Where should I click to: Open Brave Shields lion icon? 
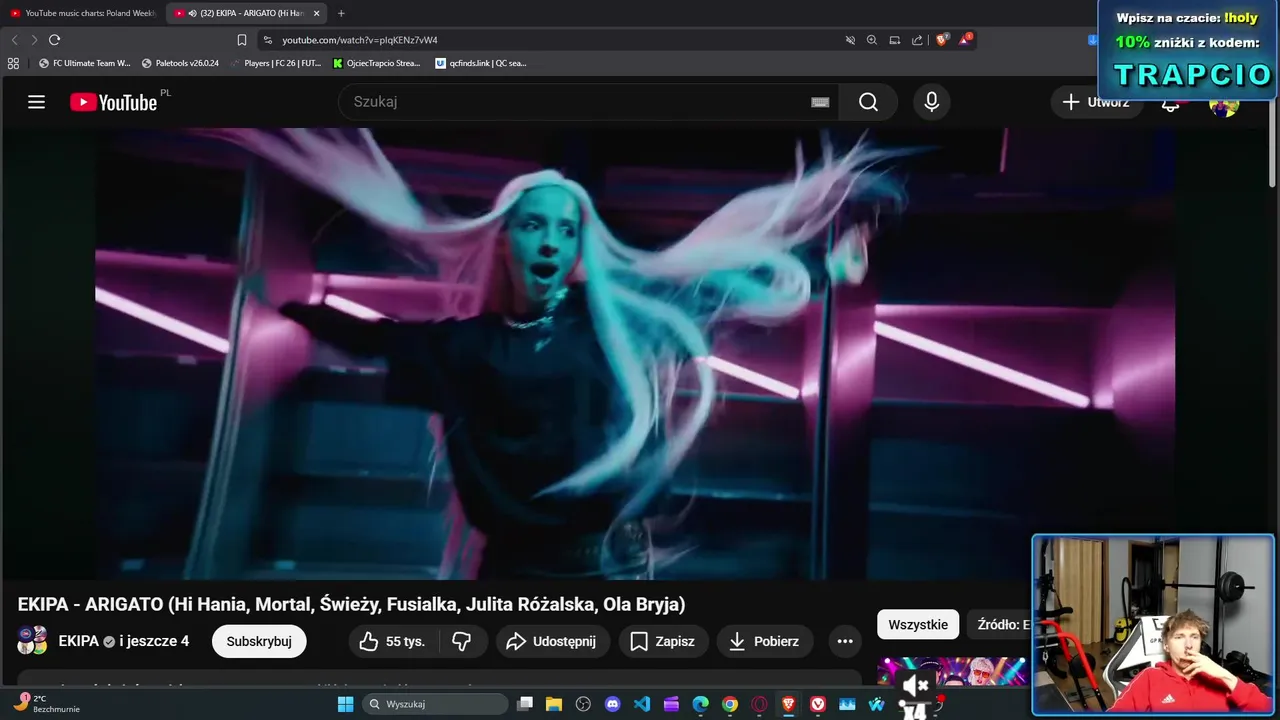[x=942, y=40]
